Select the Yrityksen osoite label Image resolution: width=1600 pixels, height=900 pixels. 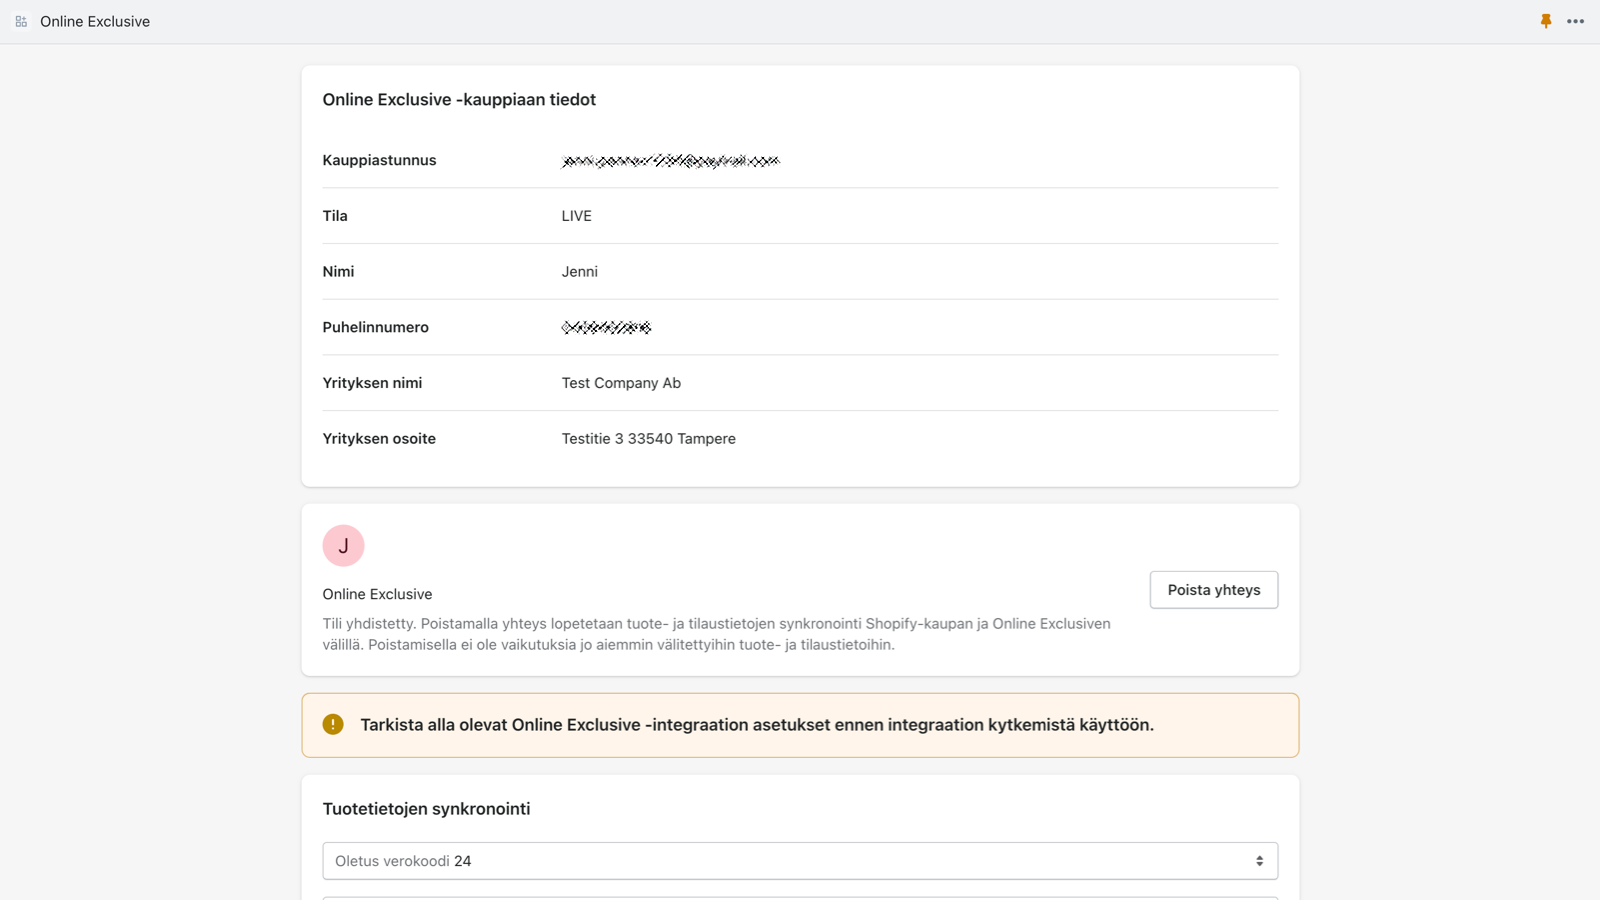tap(379, 438)
